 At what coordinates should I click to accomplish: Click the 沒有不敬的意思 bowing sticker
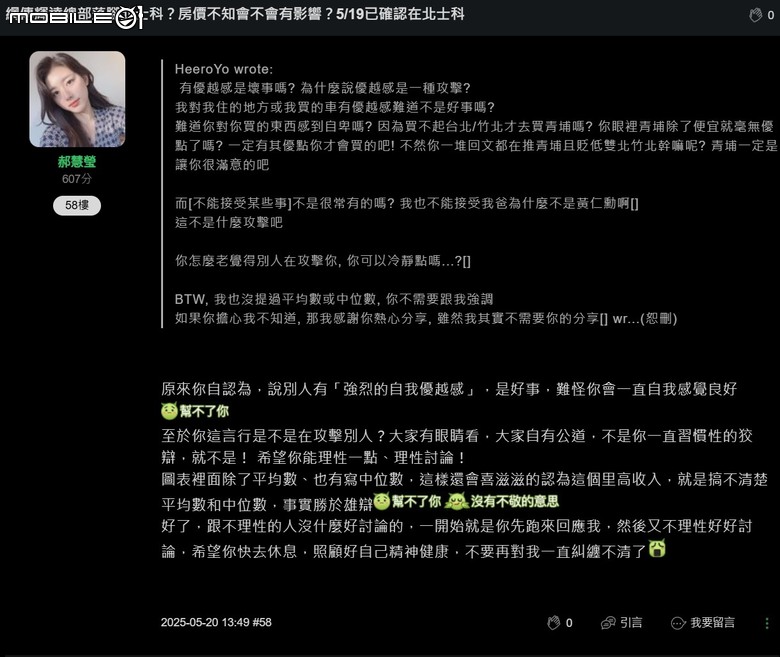click(x=501, y=501)
